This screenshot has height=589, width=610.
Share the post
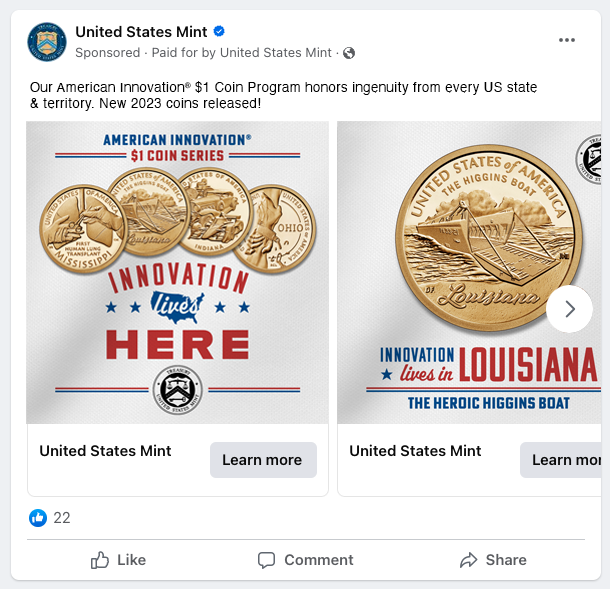pyautogui.click(x=493, y=560)
